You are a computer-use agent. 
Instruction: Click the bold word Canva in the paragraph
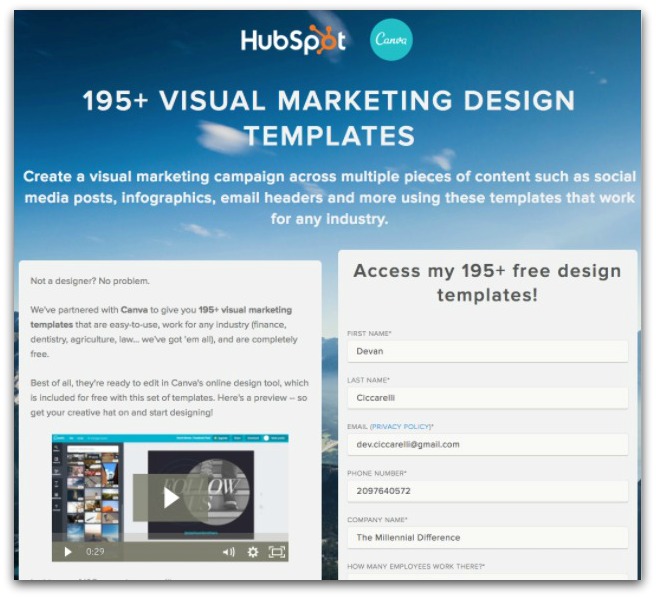tap(134, 310)
